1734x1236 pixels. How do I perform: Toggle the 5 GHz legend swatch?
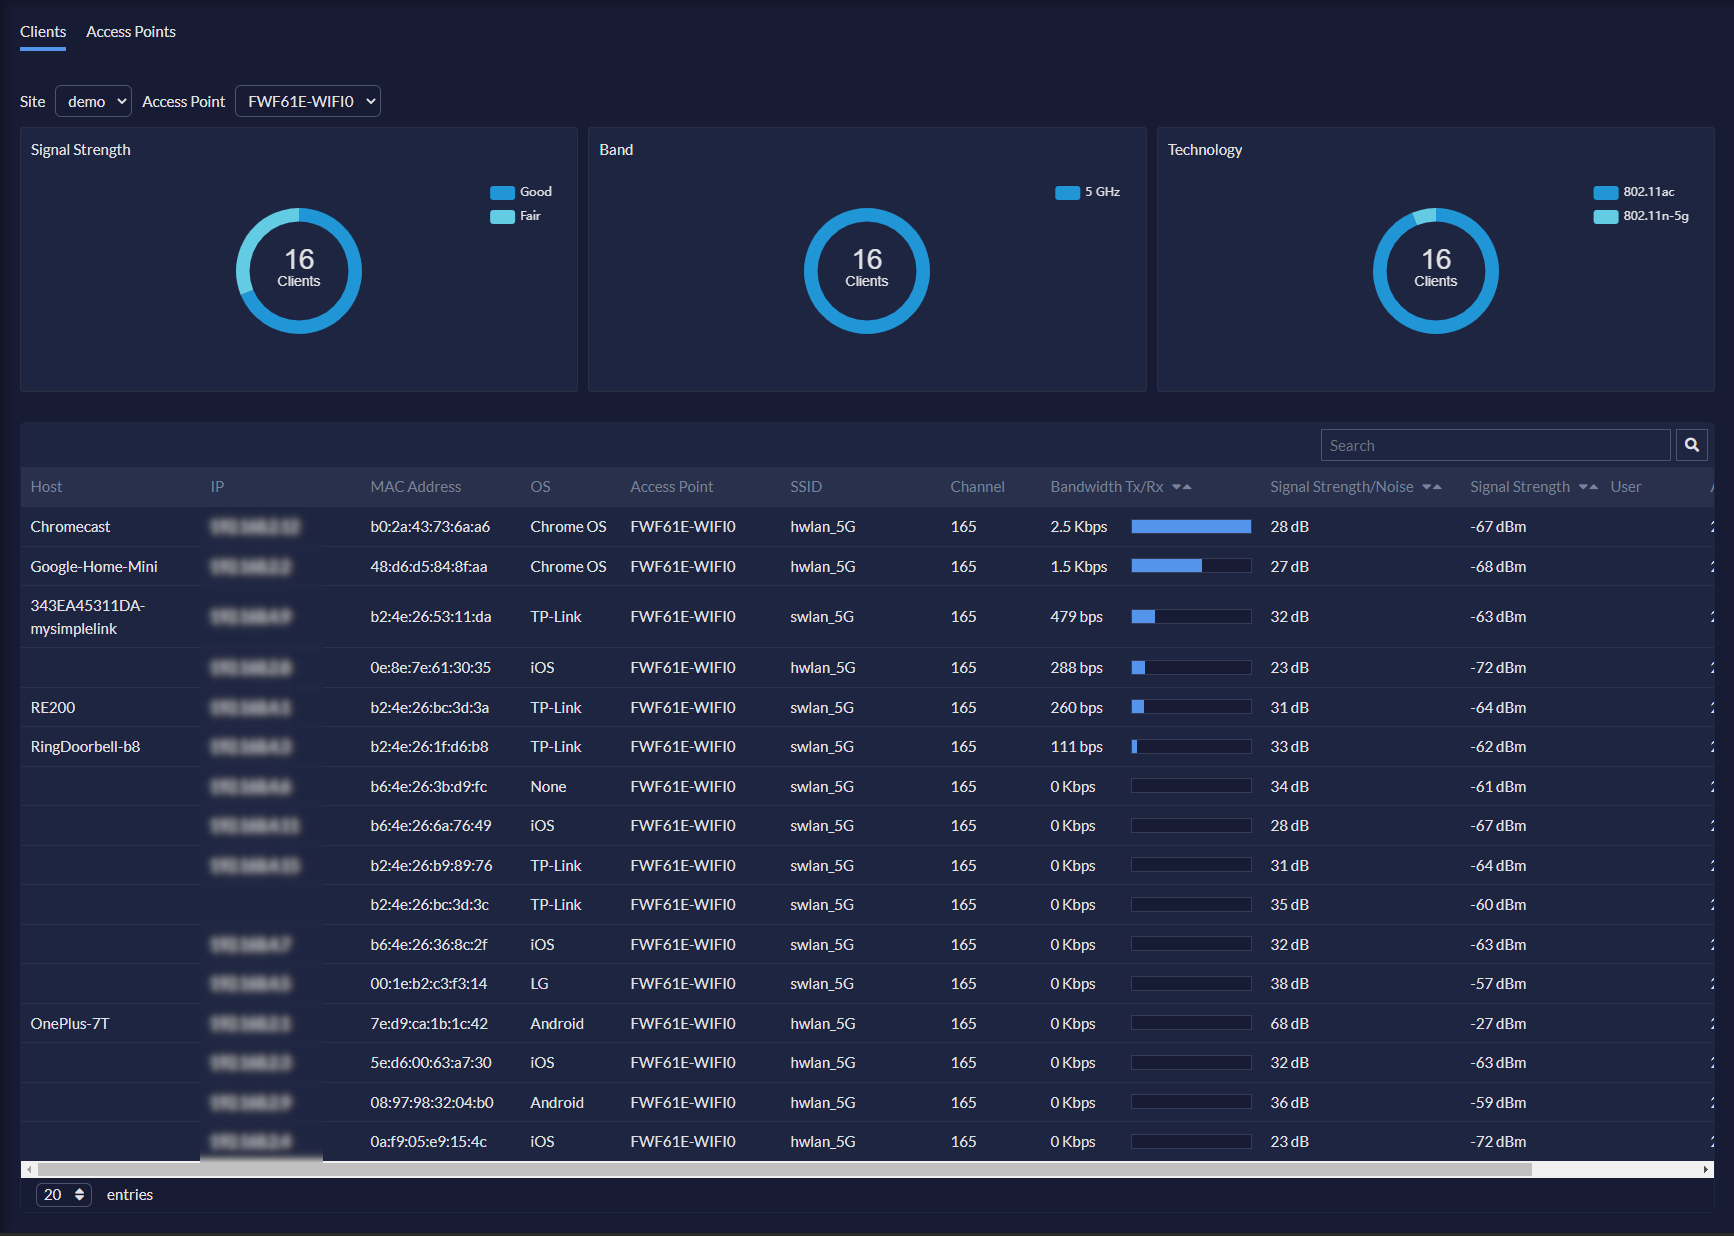pos(1067,192)
